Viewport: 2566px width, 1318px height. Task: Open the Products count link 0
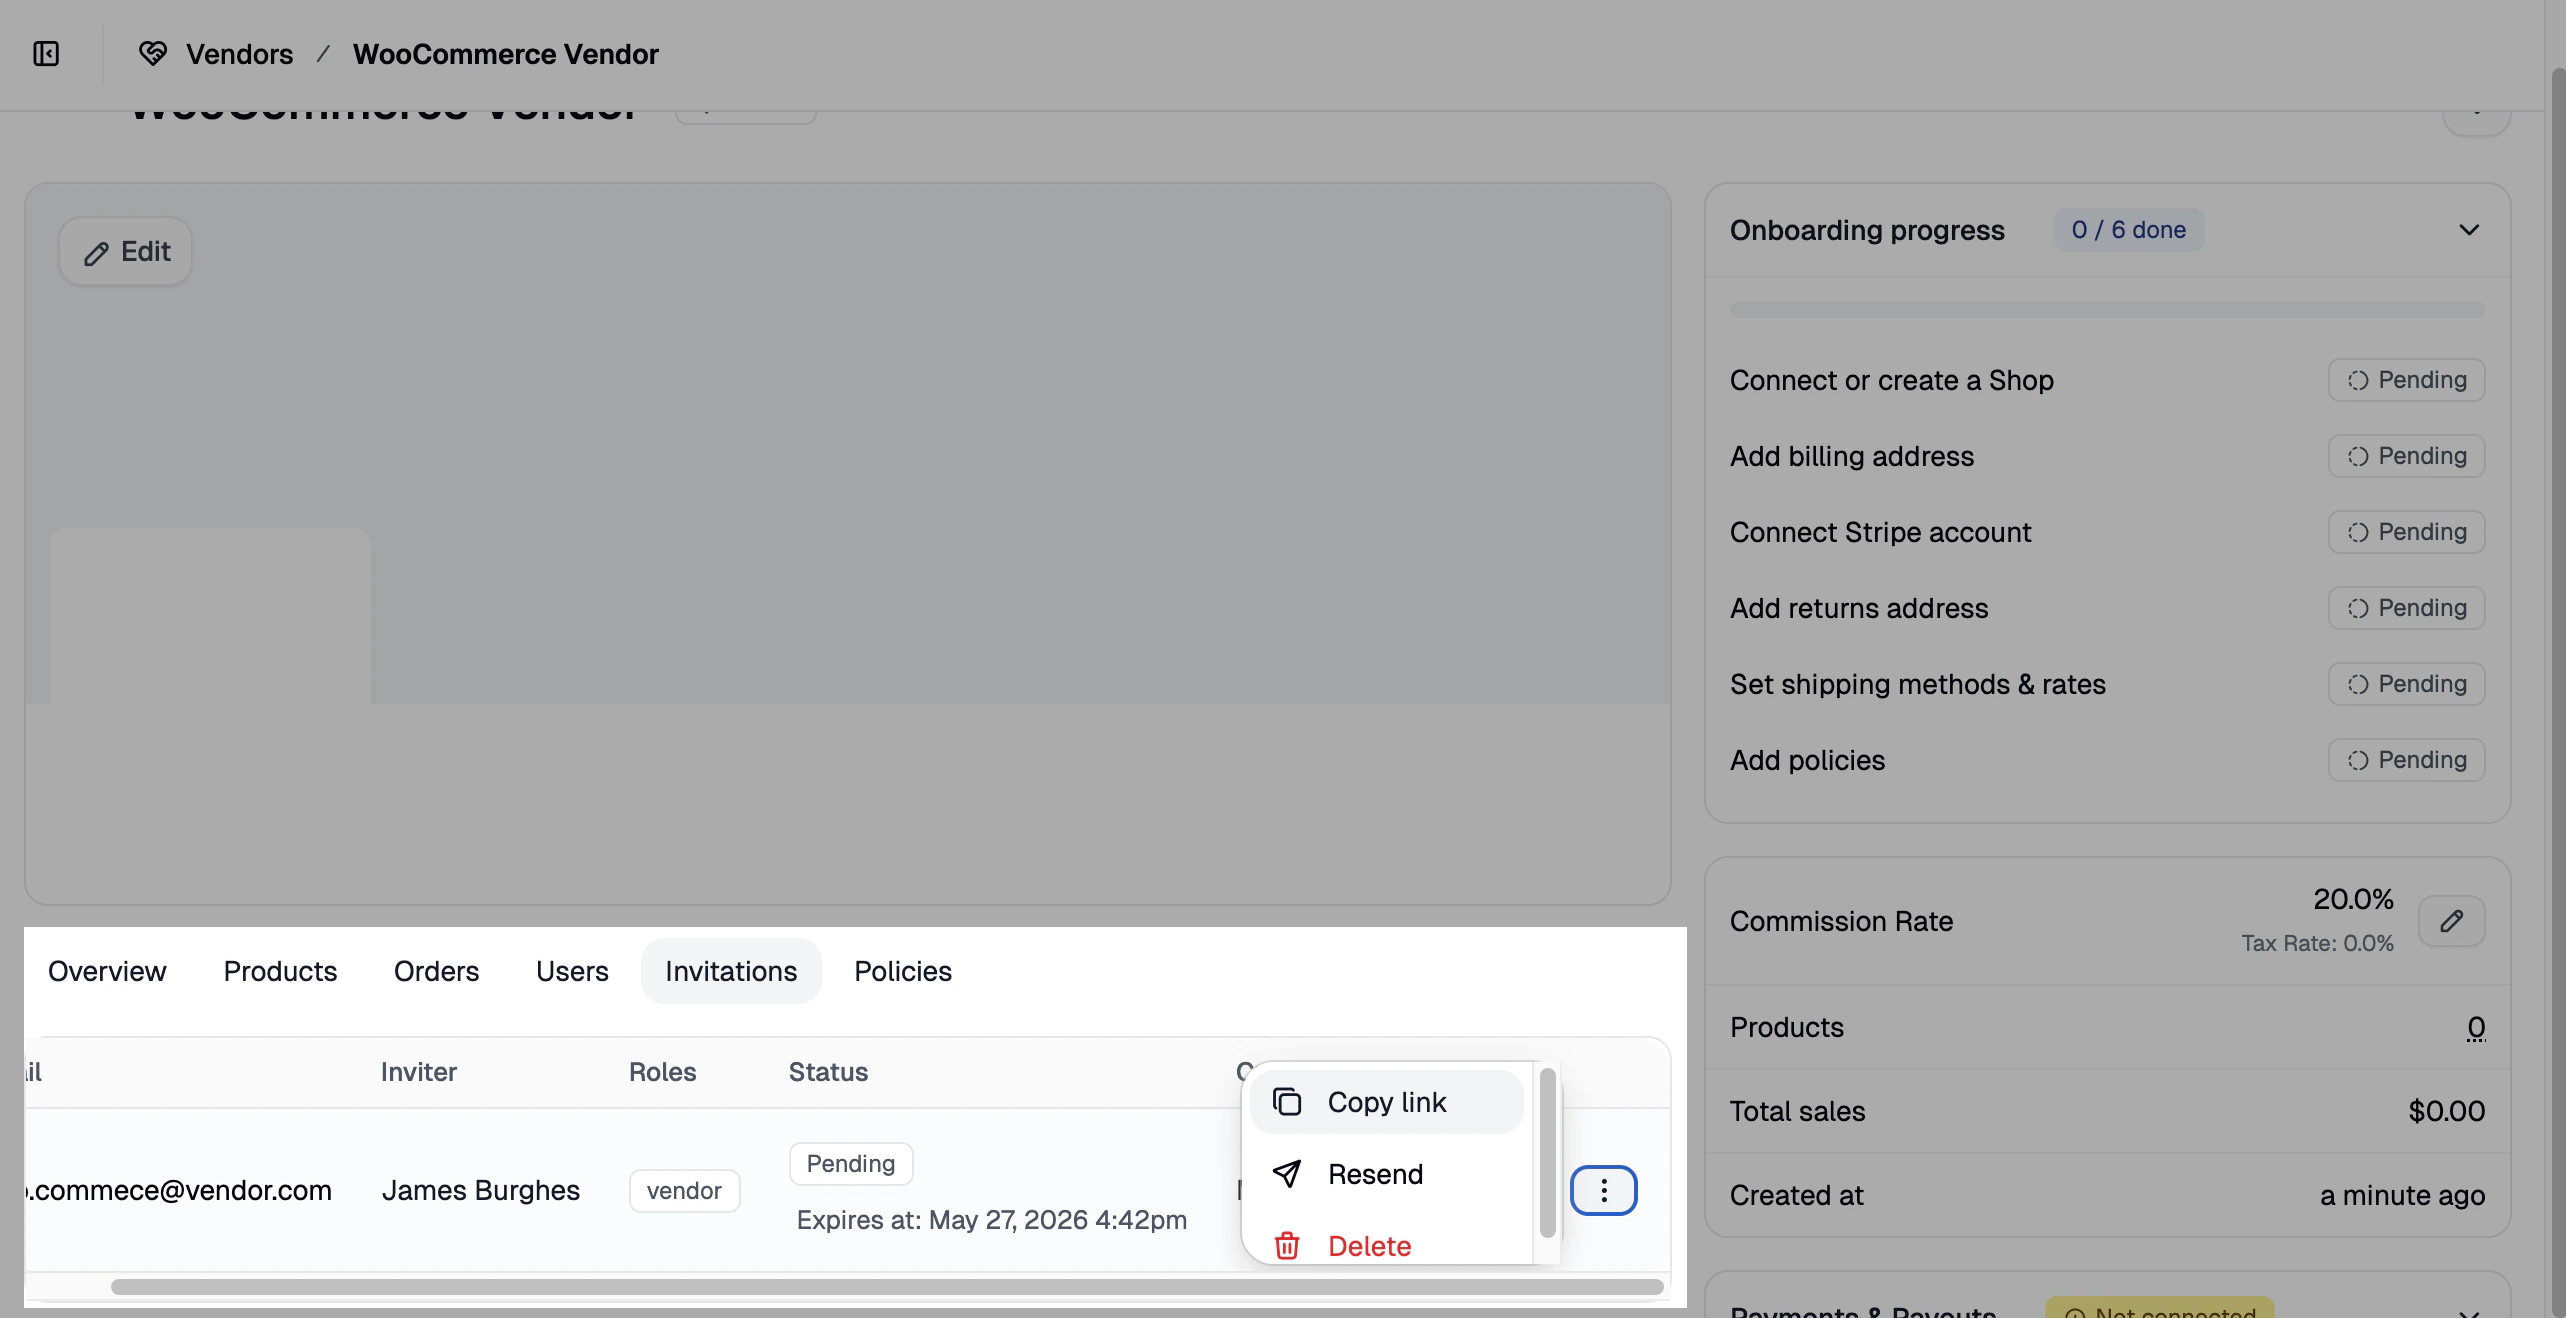pyautogui.click(x=2476, y=1027)
